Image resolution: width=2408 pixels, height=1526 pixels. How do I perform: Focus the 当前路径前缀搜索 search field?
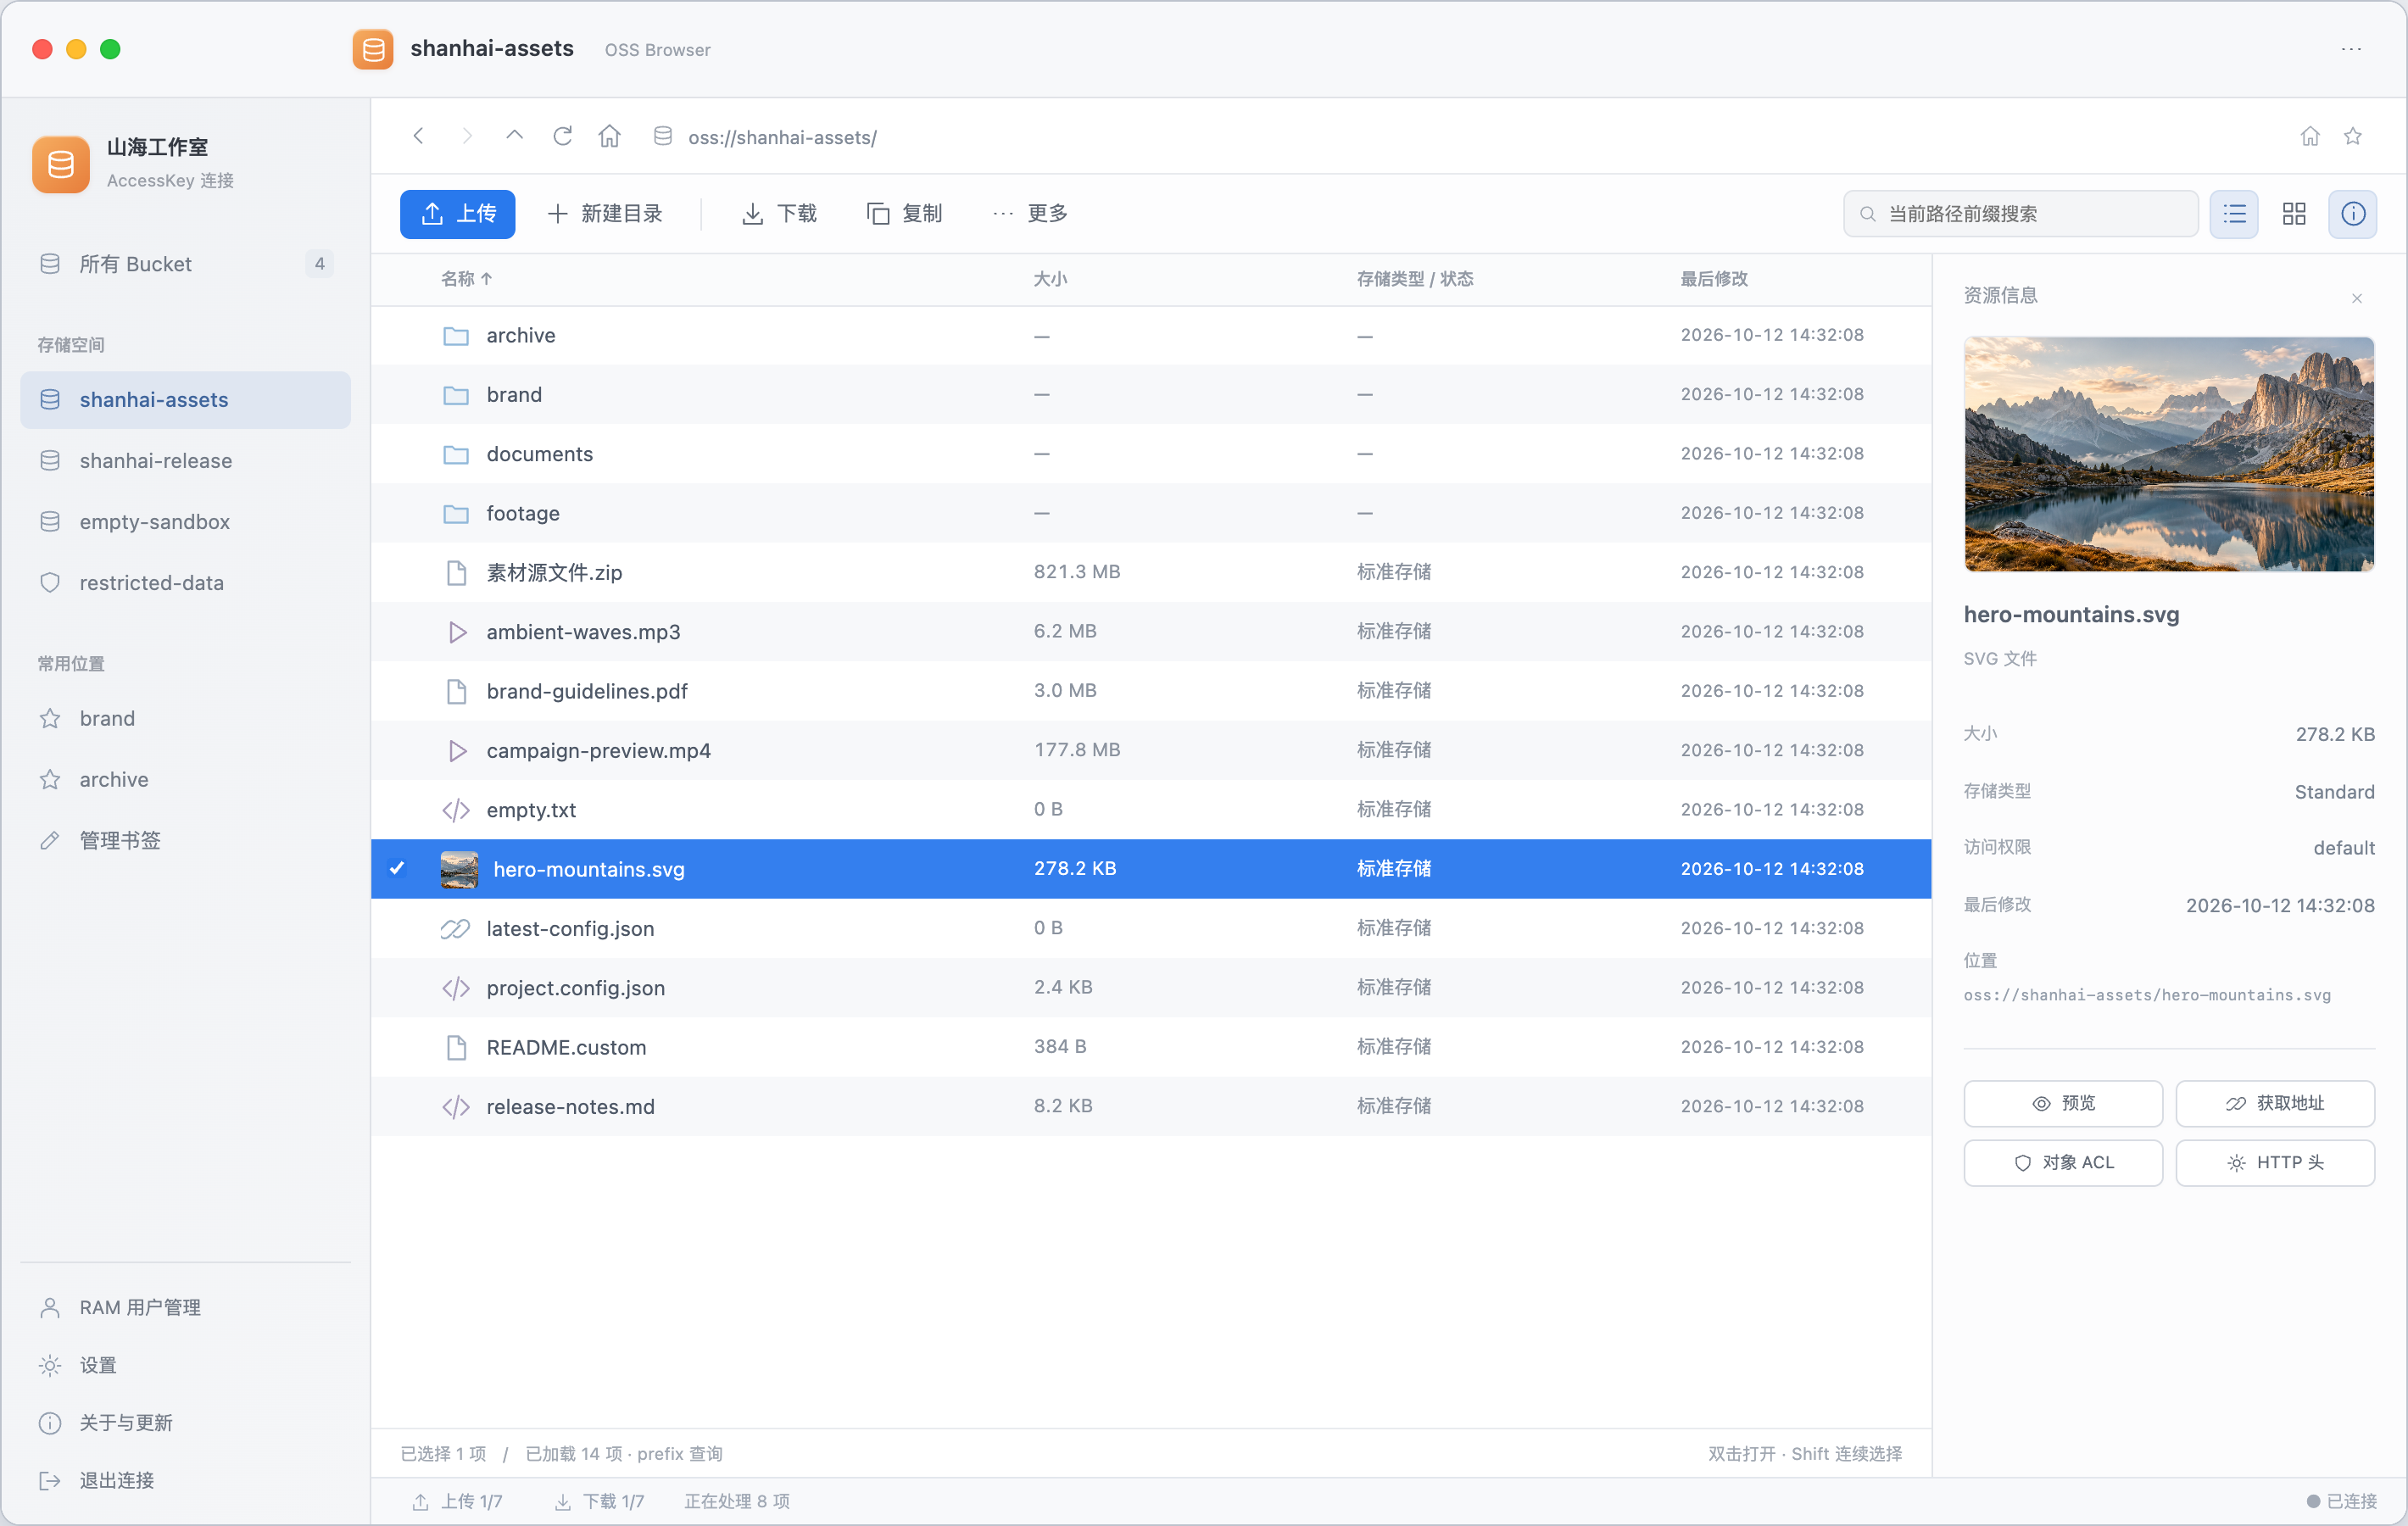tap(2021, 214)
